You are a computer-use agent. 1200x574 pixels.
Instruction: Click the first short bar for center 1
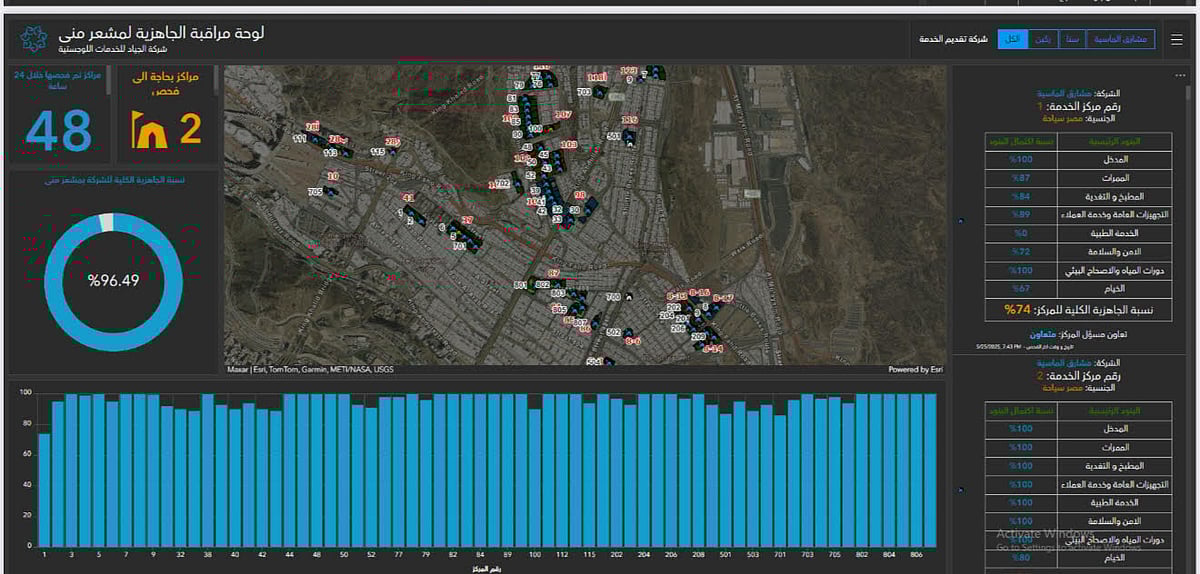click(44, 489)
